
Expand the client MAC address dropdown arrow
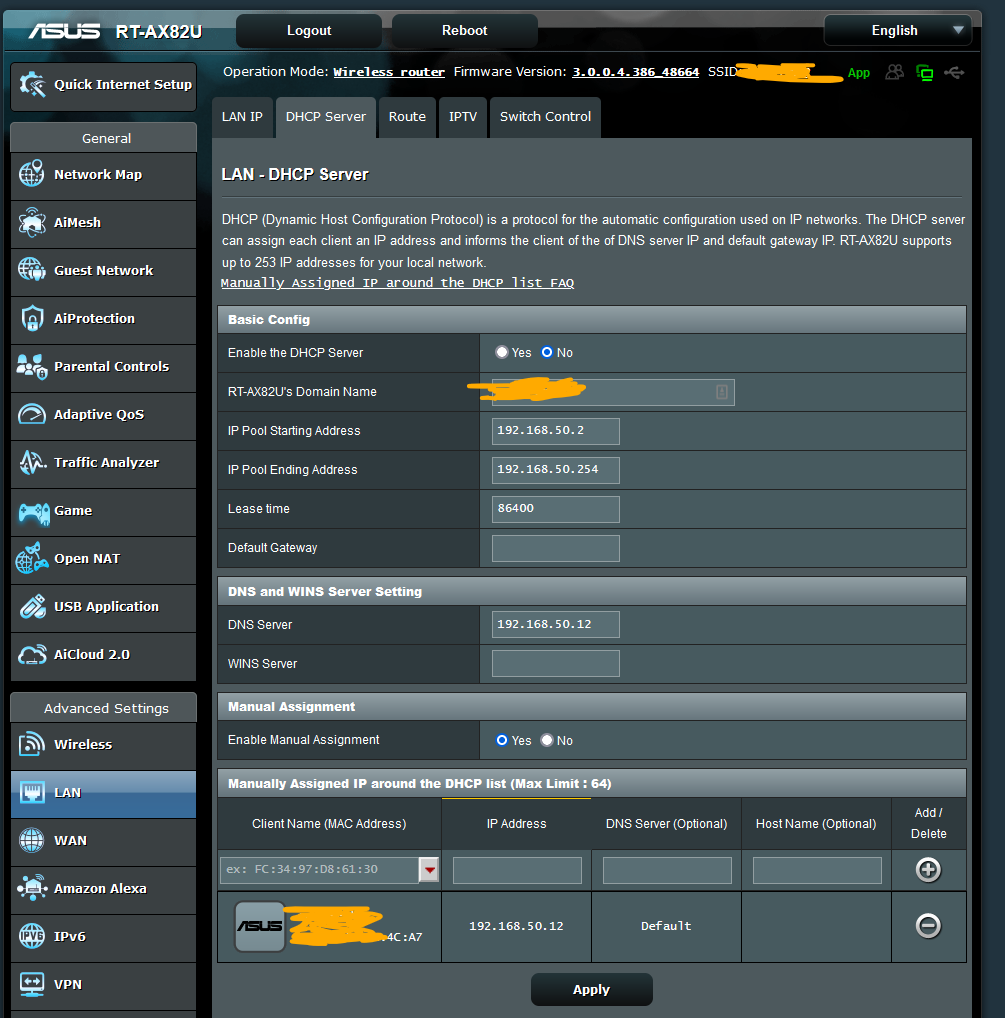click(x=429, y=870)
